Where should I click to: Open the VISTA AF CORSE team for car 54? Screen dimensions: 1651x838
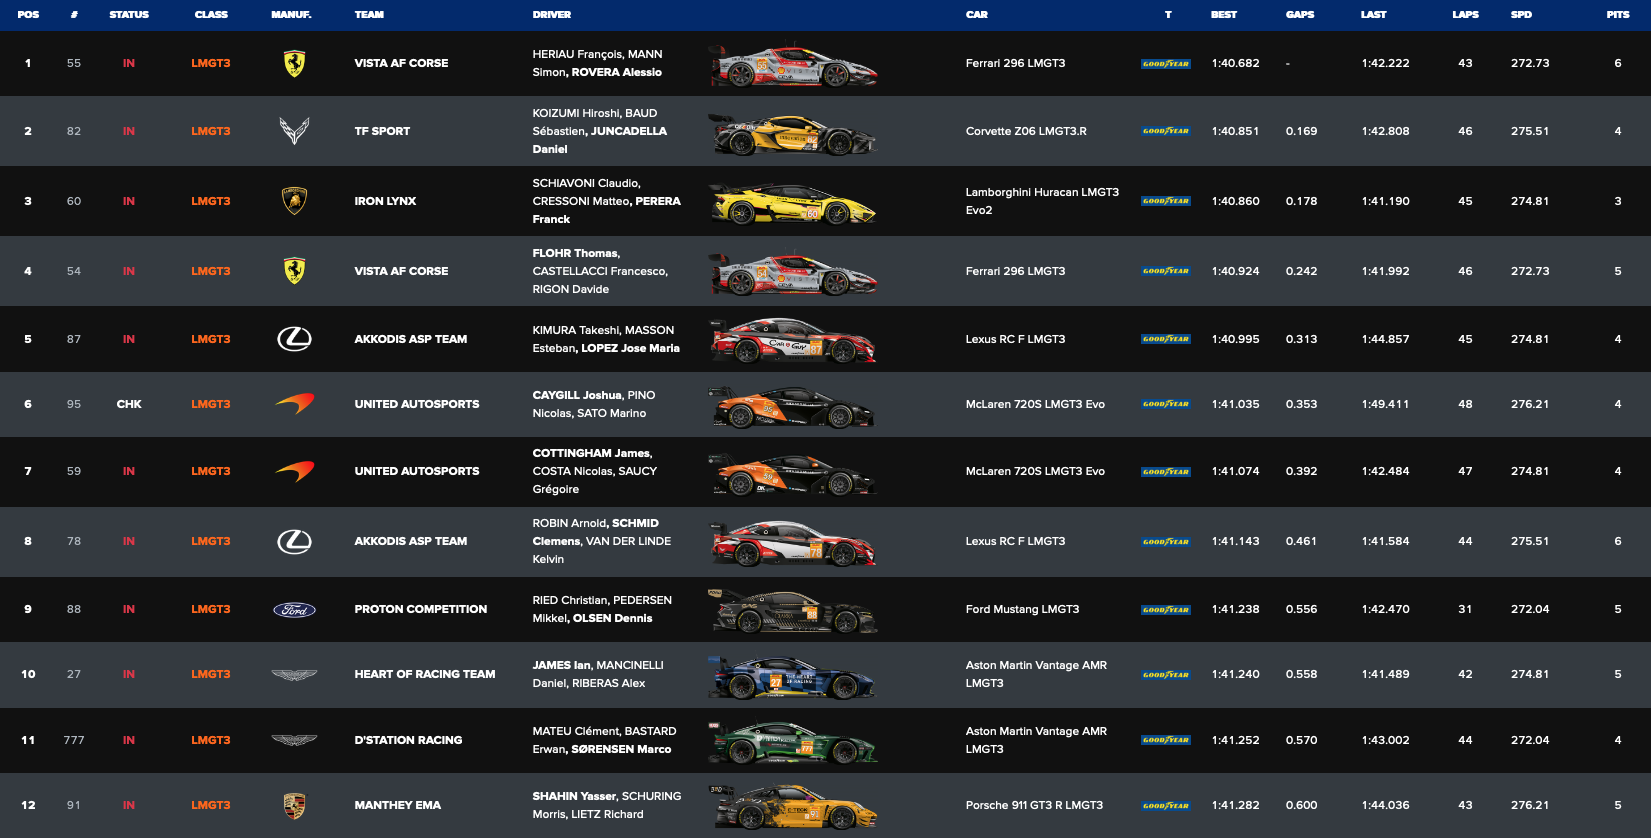(401, 271)
